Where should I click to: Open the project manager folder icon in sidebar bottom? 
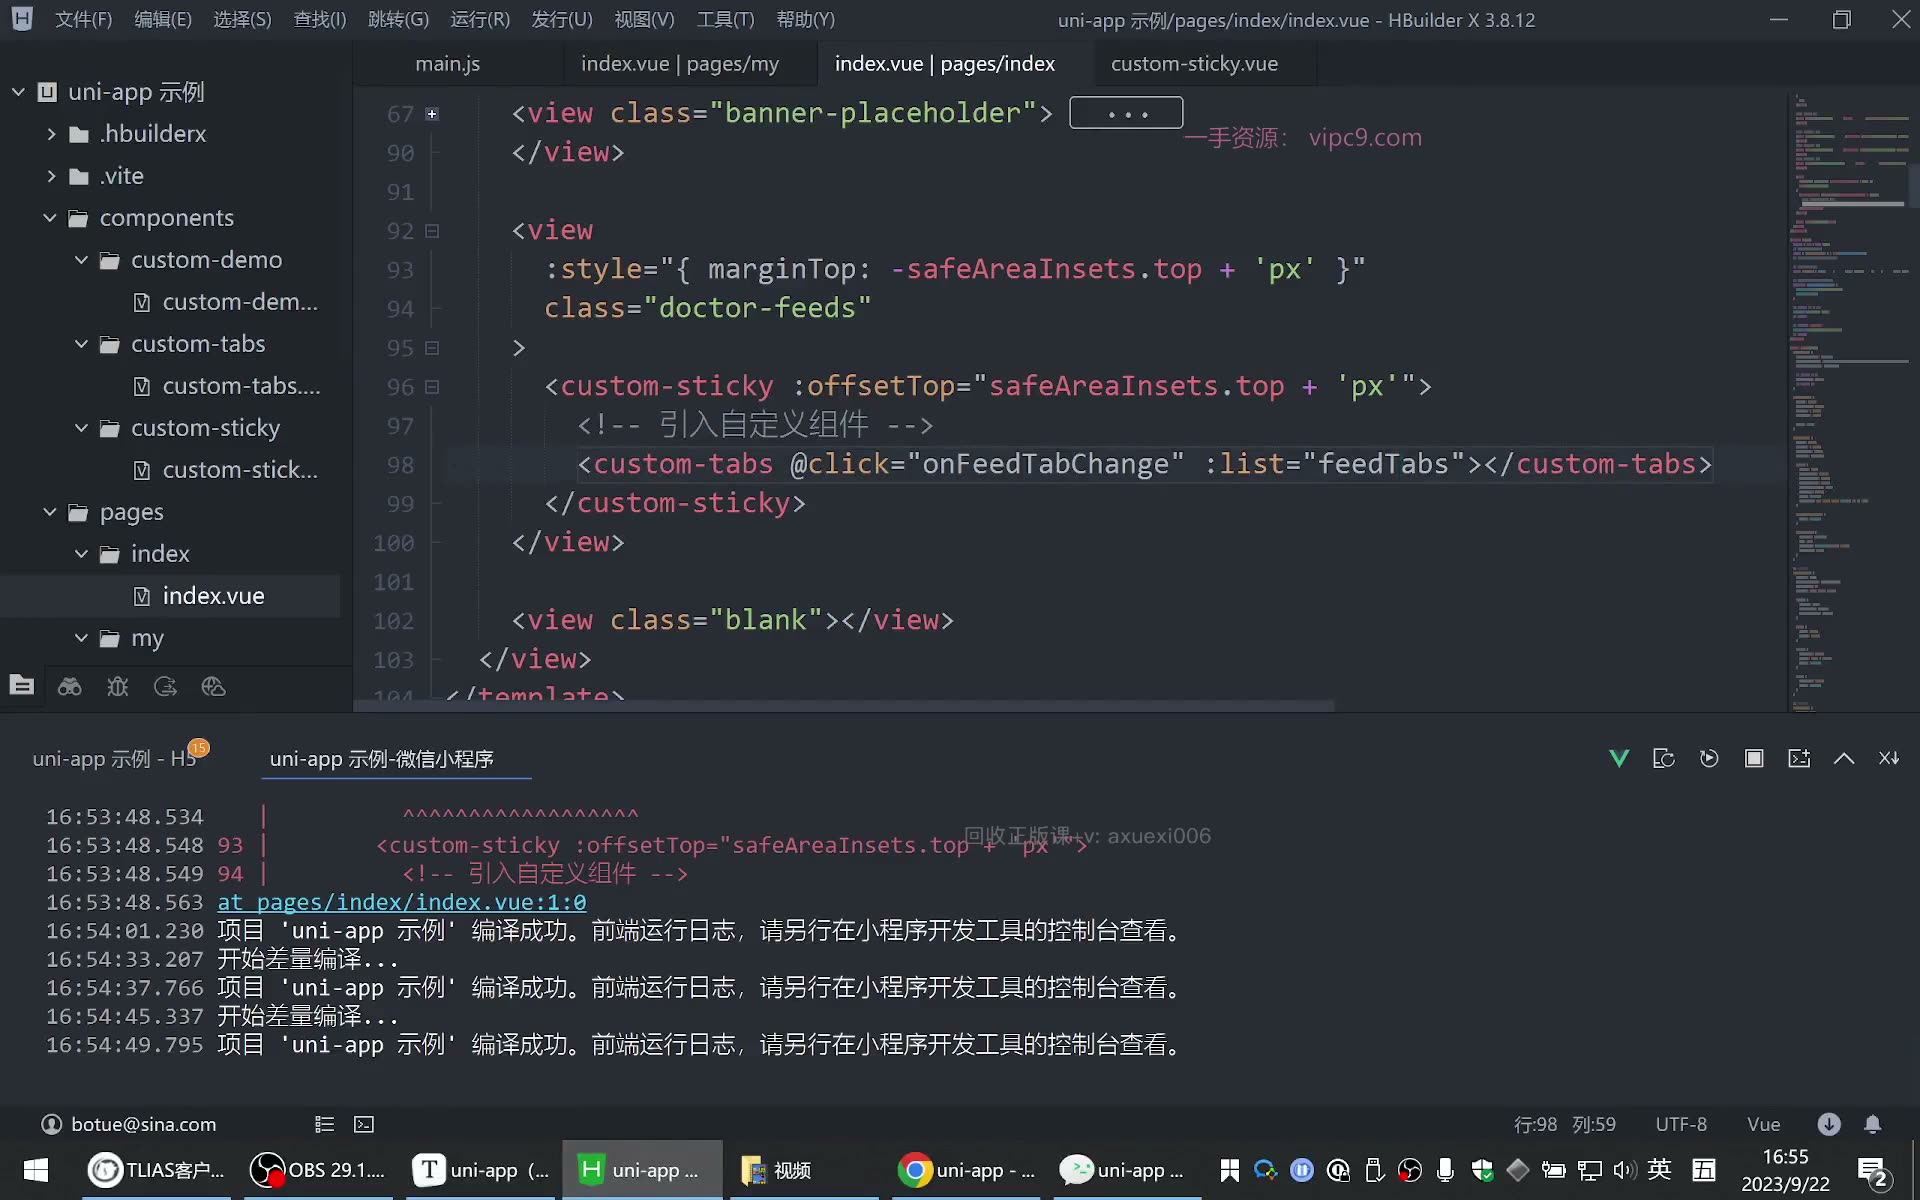22,686
